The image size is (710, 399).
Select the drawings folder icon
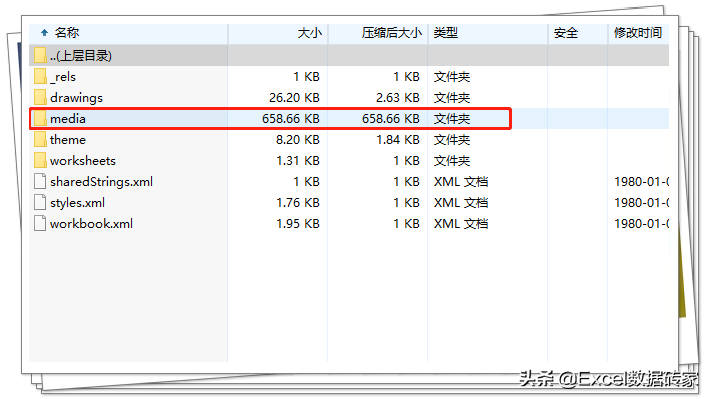click(x=40, y=97)
